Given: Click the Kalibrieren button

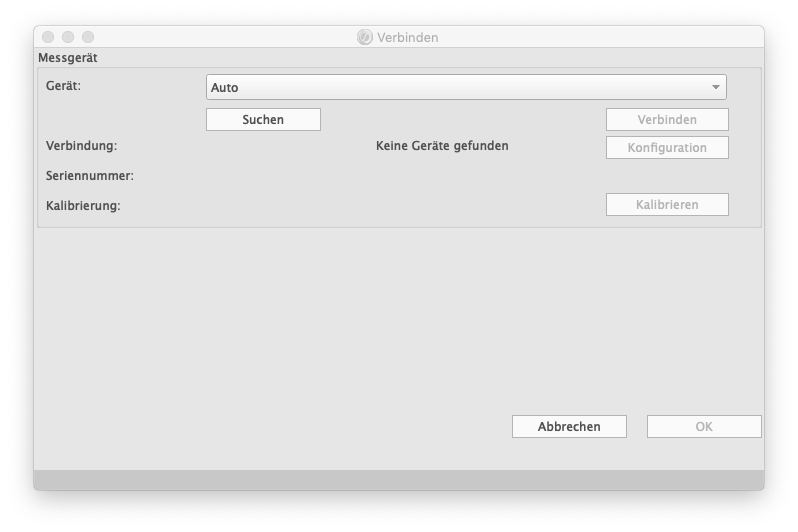Looking at the screenshot, I should click(x=667, y=205).
